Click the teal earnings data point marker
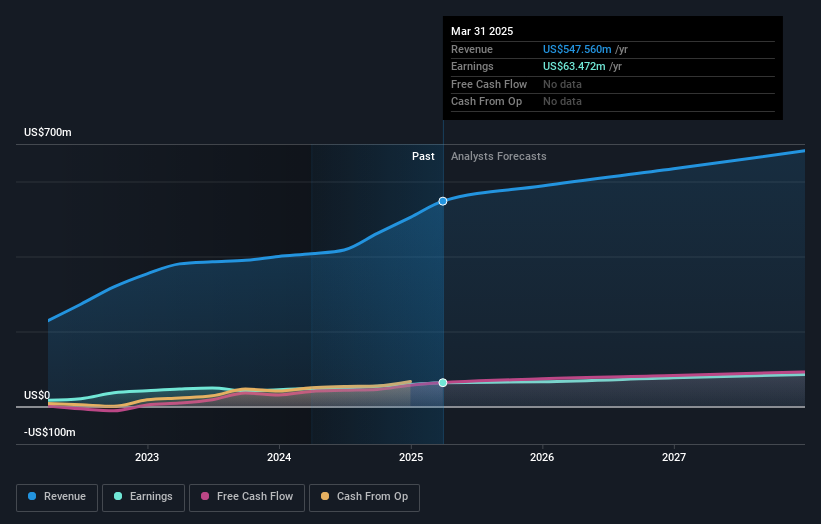Screen dimensions: 821x524 point(443,383)
